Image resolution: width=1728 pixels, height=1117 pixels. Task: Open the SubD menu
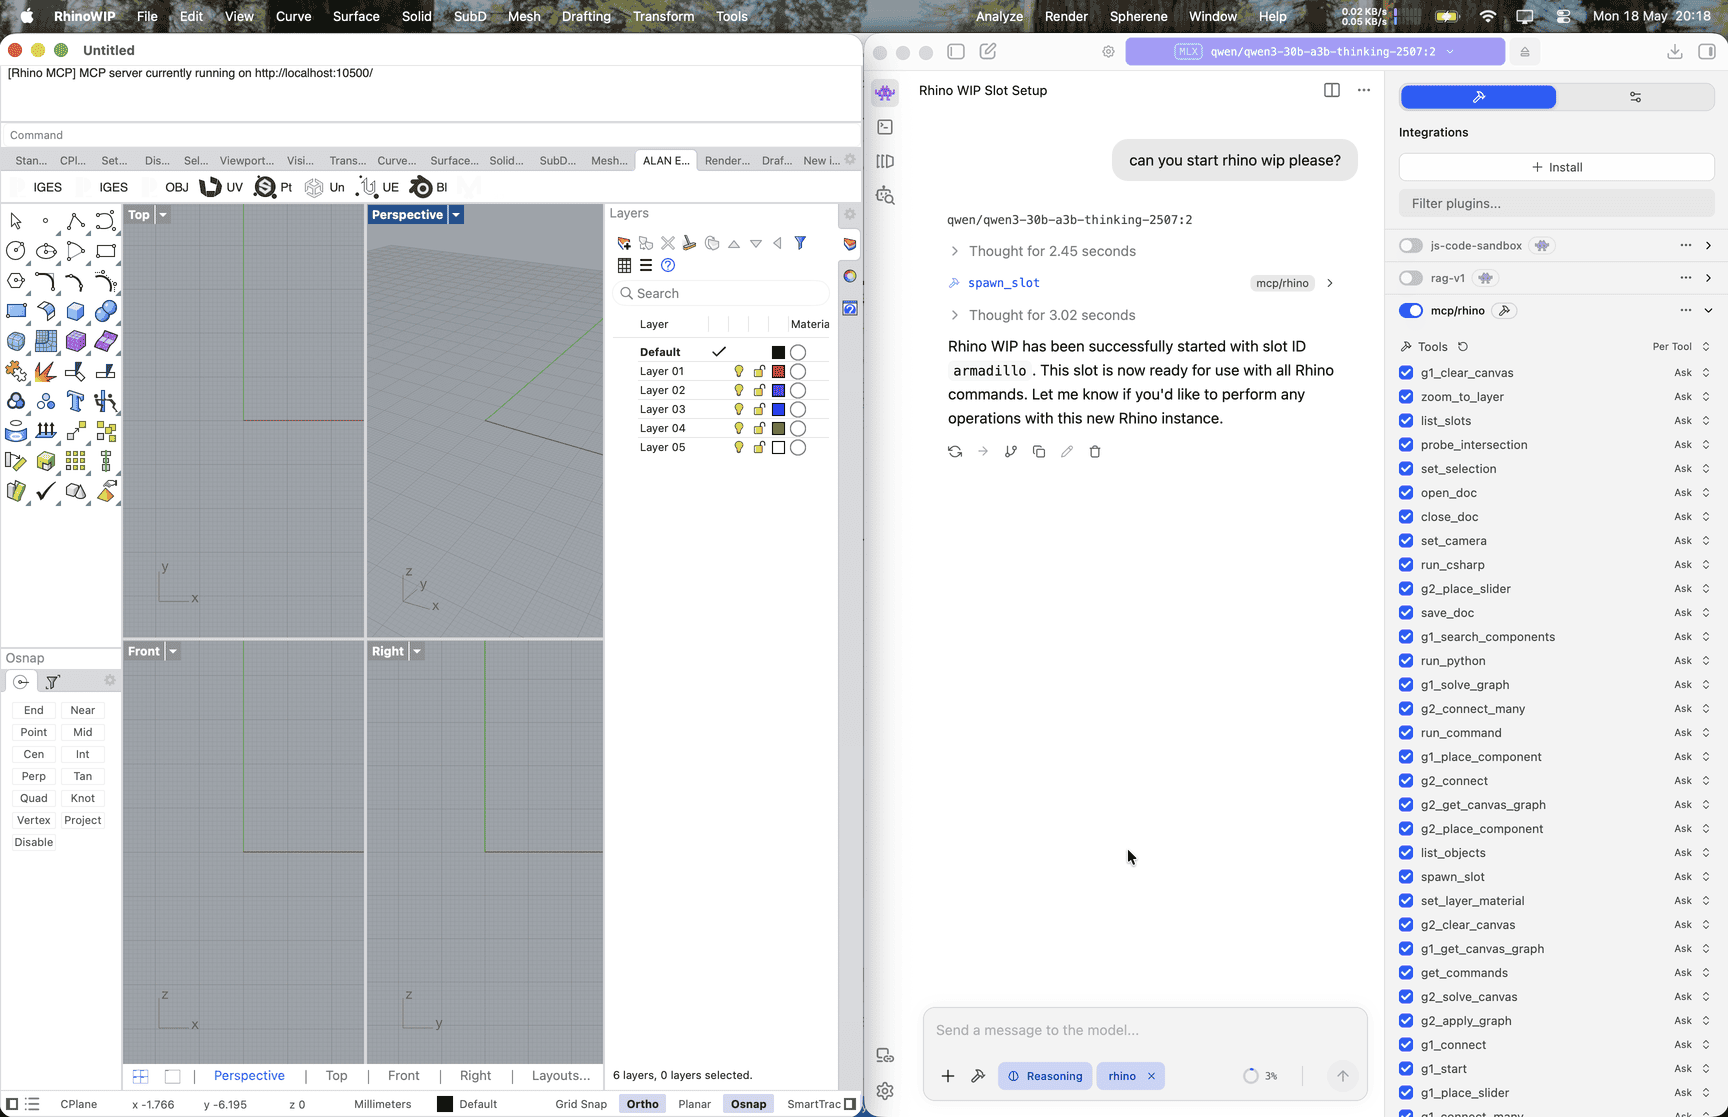point(470,16)
